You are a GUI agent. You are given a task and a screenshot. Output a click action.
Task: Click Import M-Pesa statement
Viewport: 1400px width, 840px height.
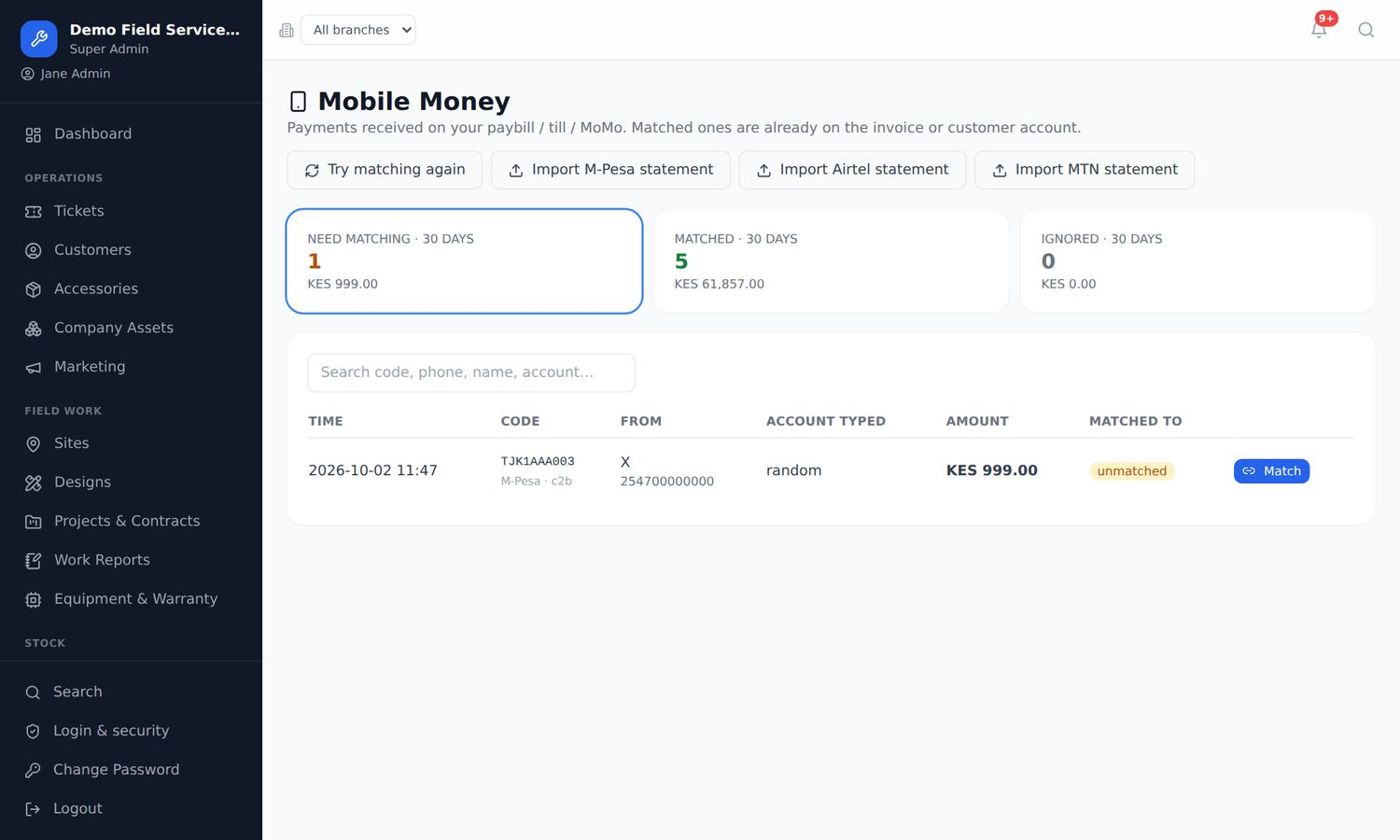611,170
